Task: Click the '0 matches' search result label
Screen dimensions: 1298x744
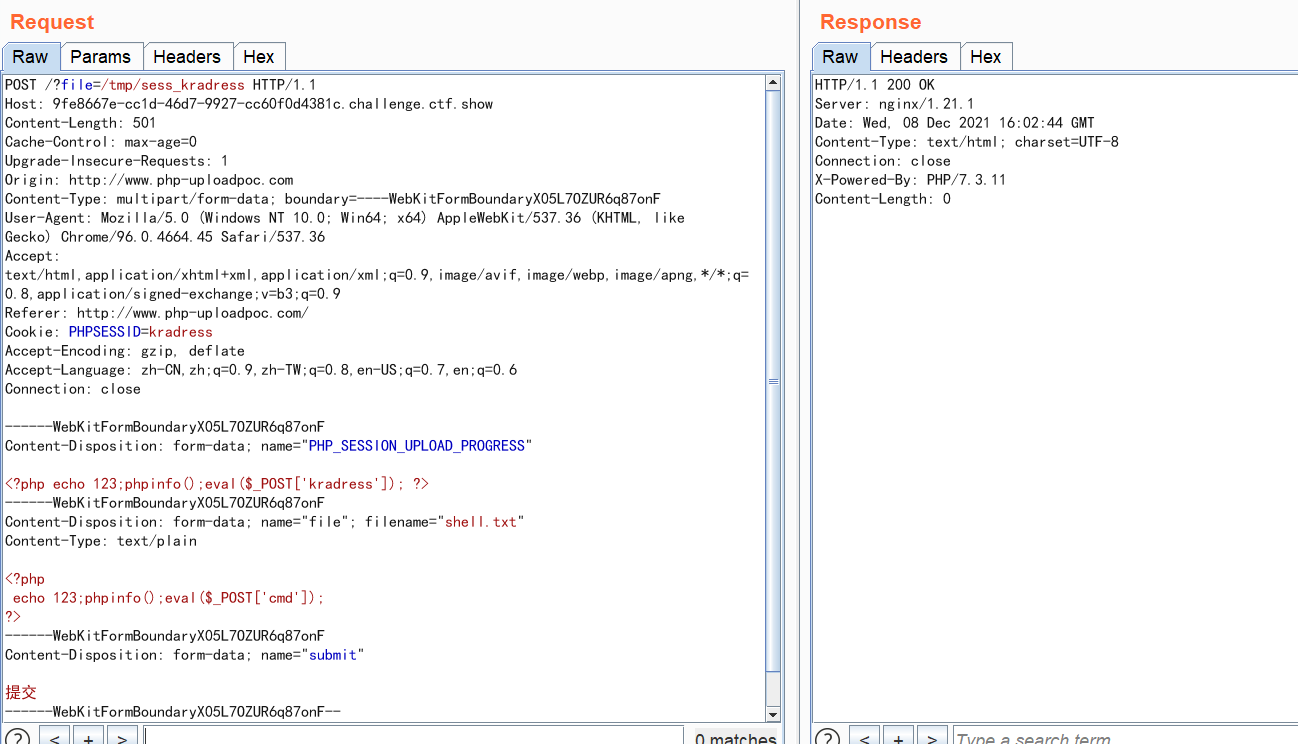Action: pos(736,739)
